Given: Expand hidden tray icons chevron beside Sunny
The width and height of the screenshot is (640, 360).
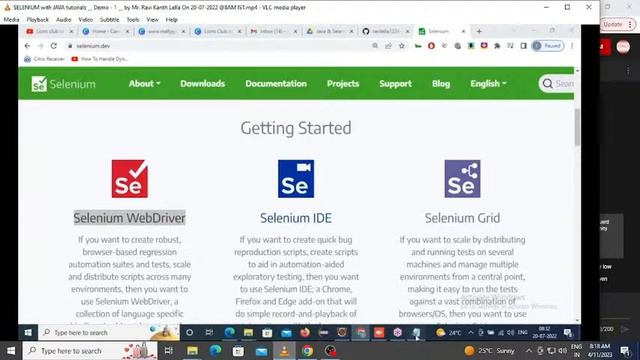Looking at the screenshot, I should click(529, 351).
